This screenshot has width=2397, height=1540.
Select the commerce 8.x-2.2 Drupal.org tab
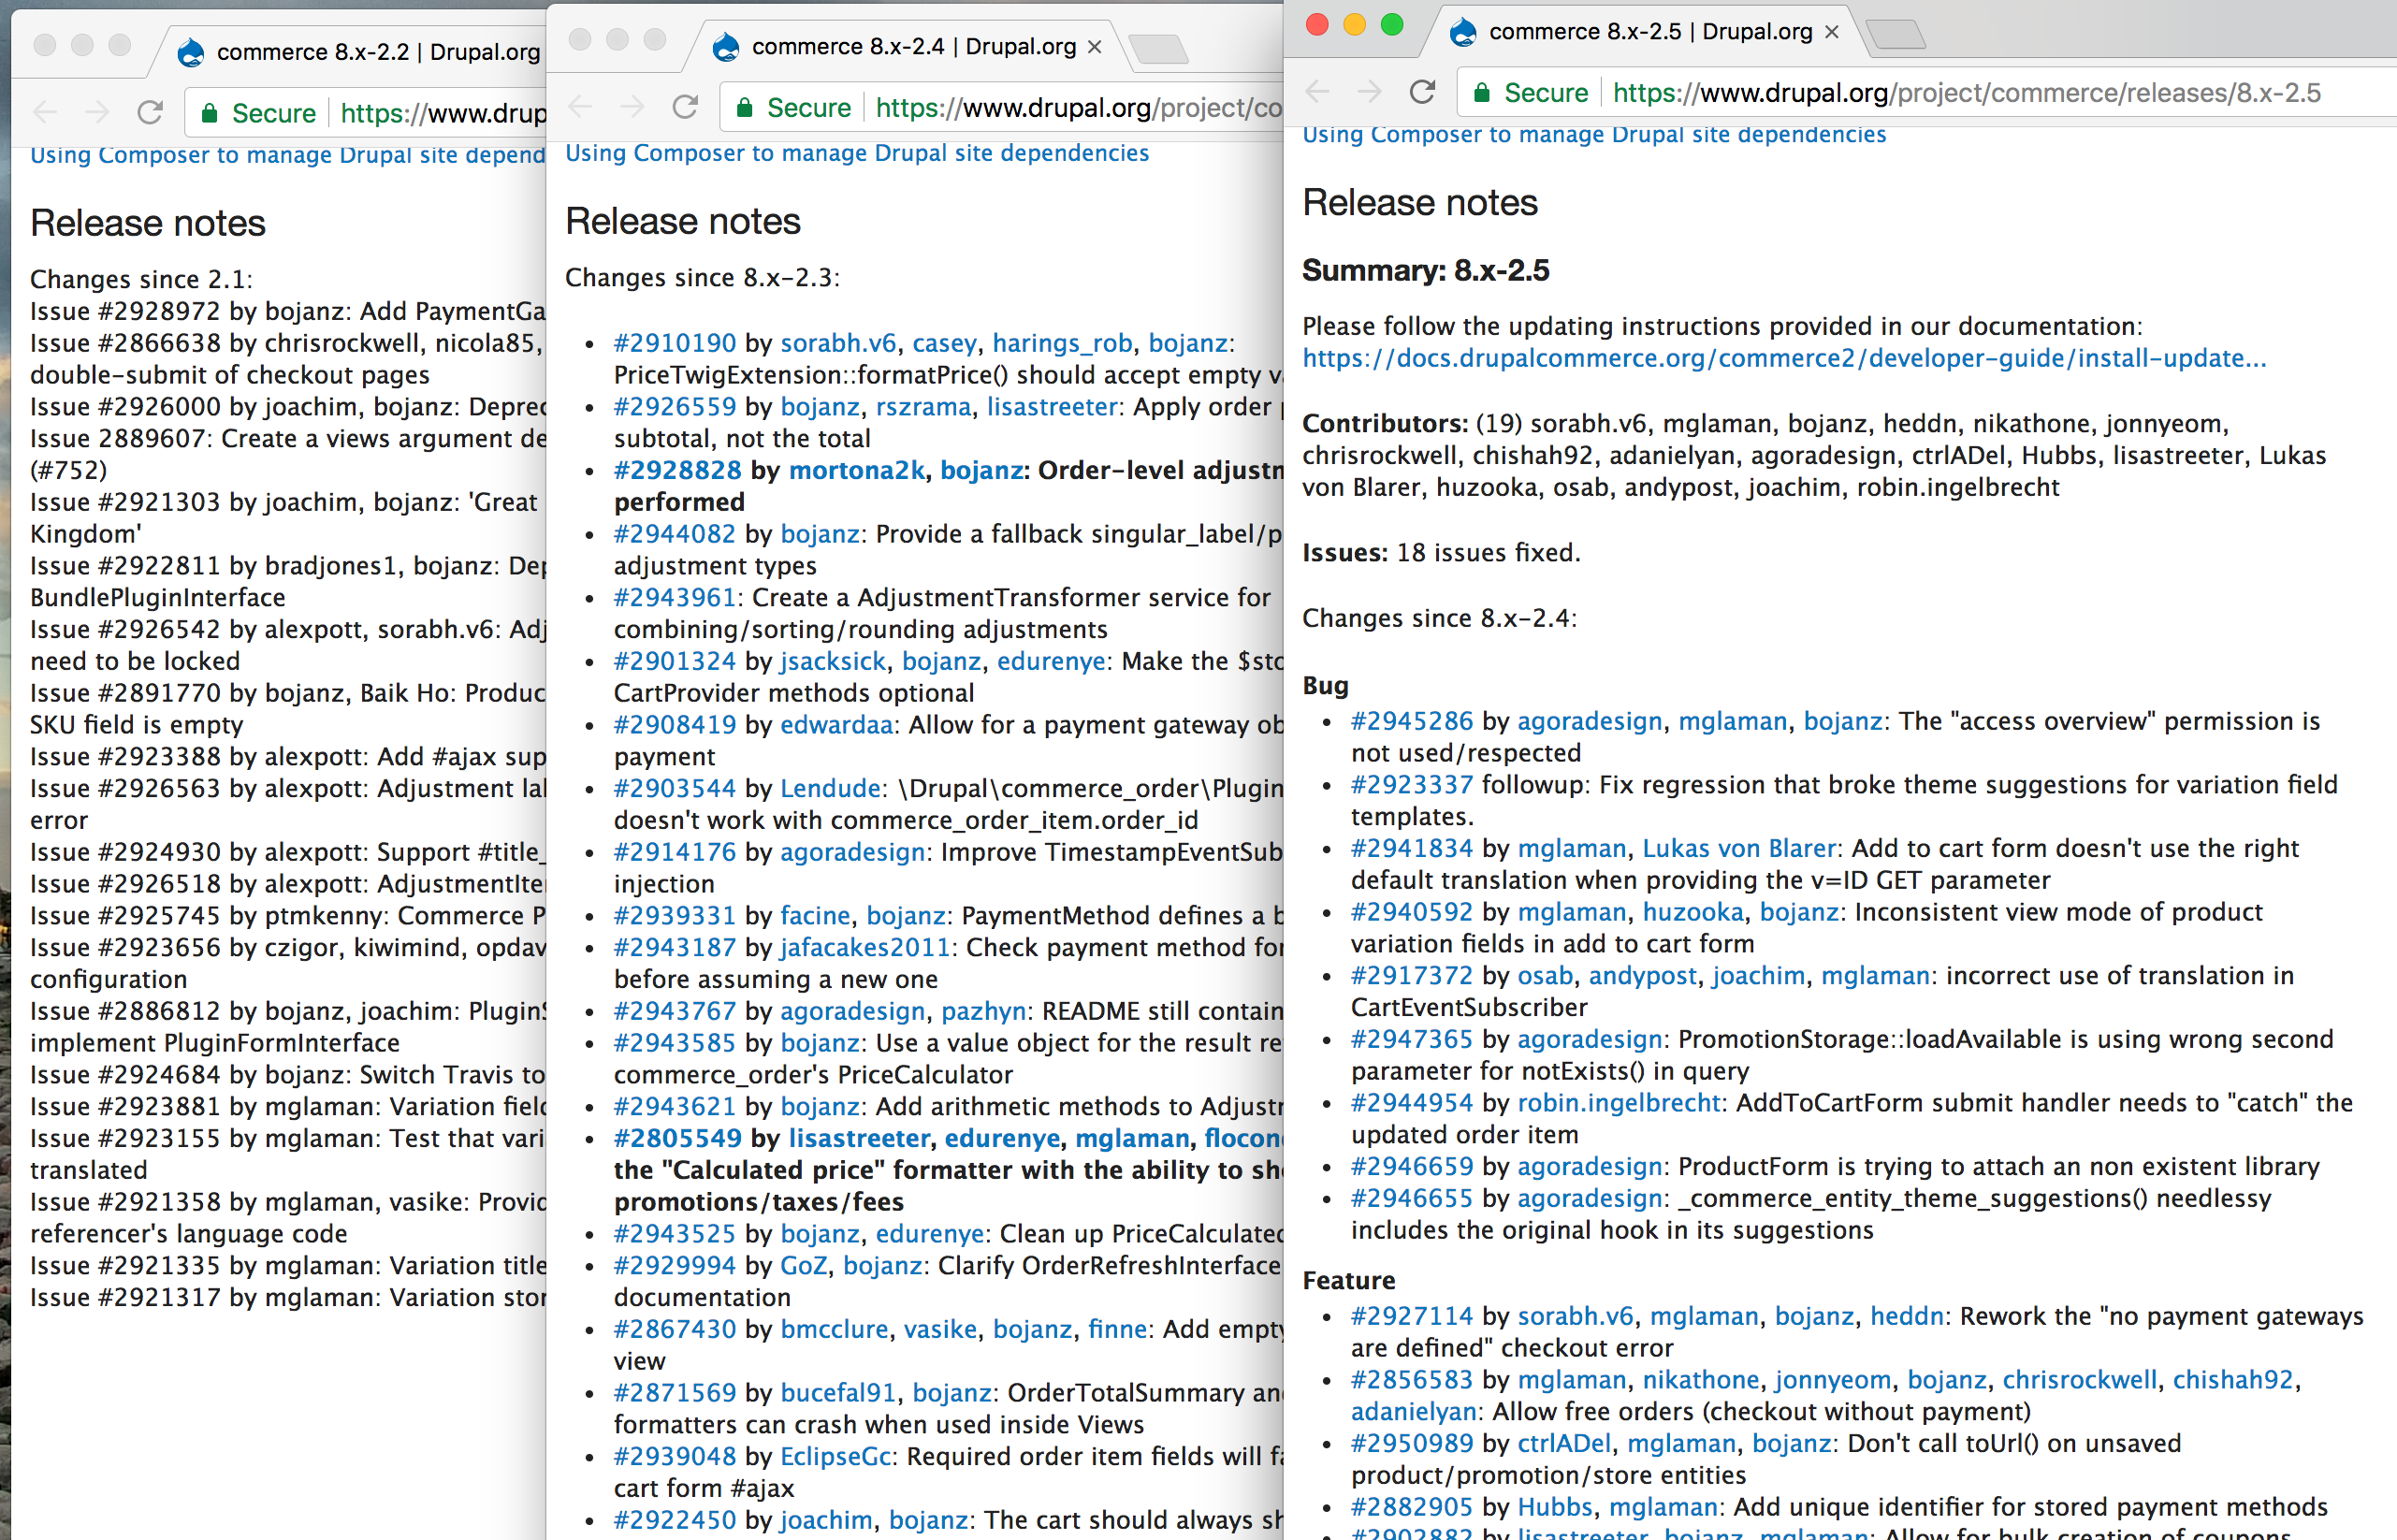[360, 52]
